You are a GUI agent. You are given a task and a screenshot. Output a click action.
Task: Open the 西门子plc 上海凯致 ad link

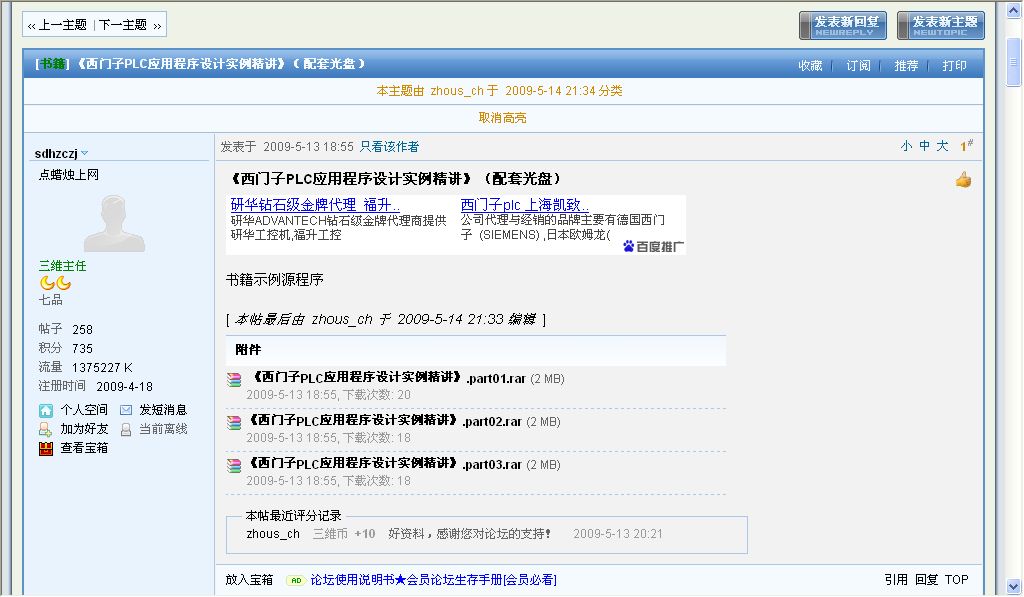pos(524,204)
